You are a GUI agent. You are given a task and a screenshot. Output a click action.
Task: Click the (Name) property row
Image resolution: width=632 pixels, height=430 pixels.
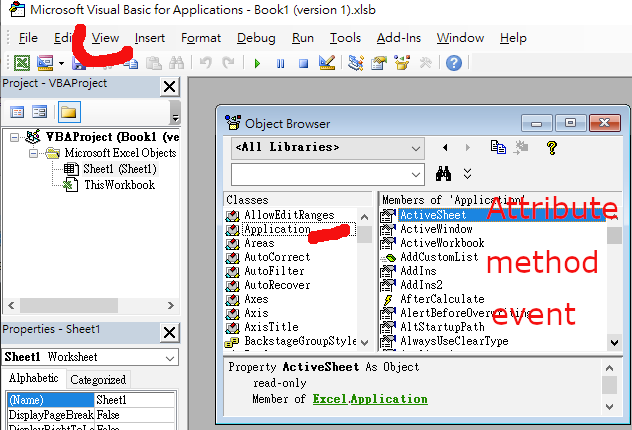click(x=91, y=400)
